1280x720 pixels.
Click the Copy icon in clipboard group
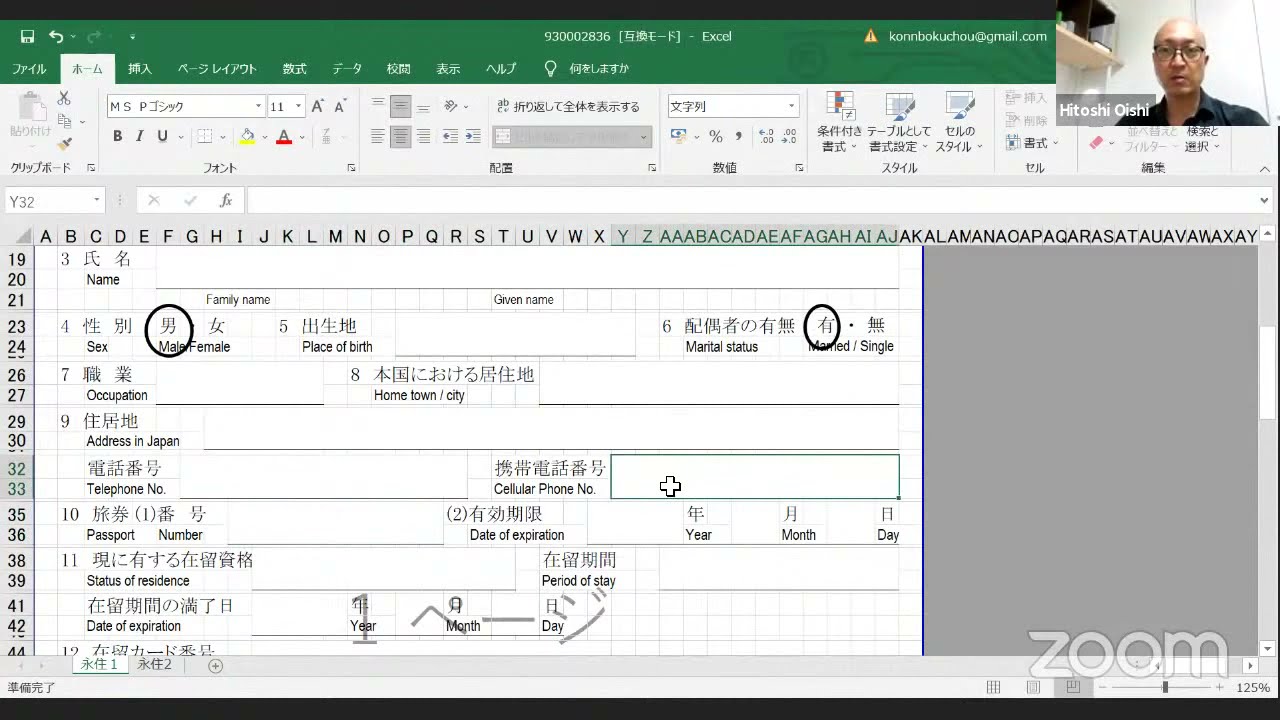pos(64,121)
